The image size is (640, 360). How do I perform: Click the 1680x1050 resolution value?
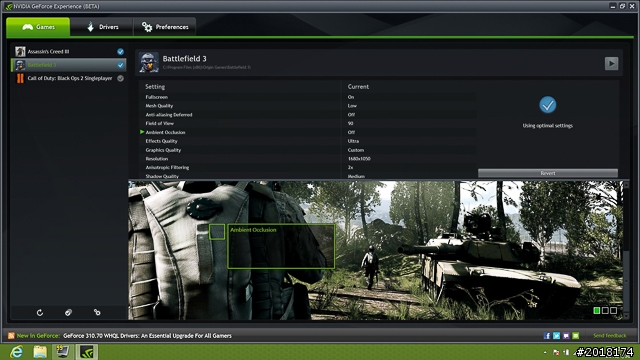point(359,159)
